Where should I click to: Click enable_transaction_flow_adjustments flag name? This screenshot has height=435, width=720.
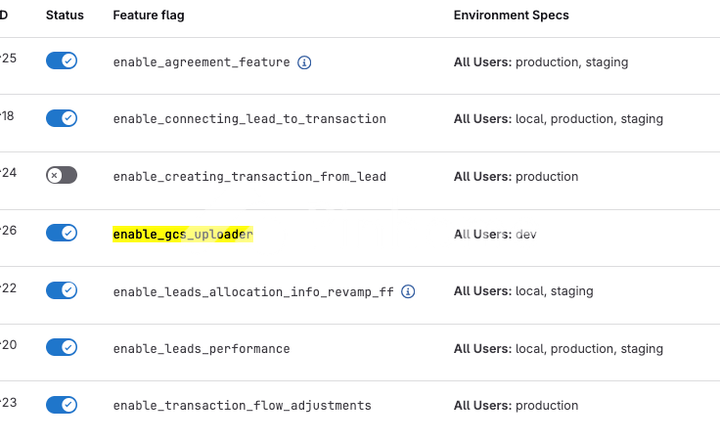[242, 406]
